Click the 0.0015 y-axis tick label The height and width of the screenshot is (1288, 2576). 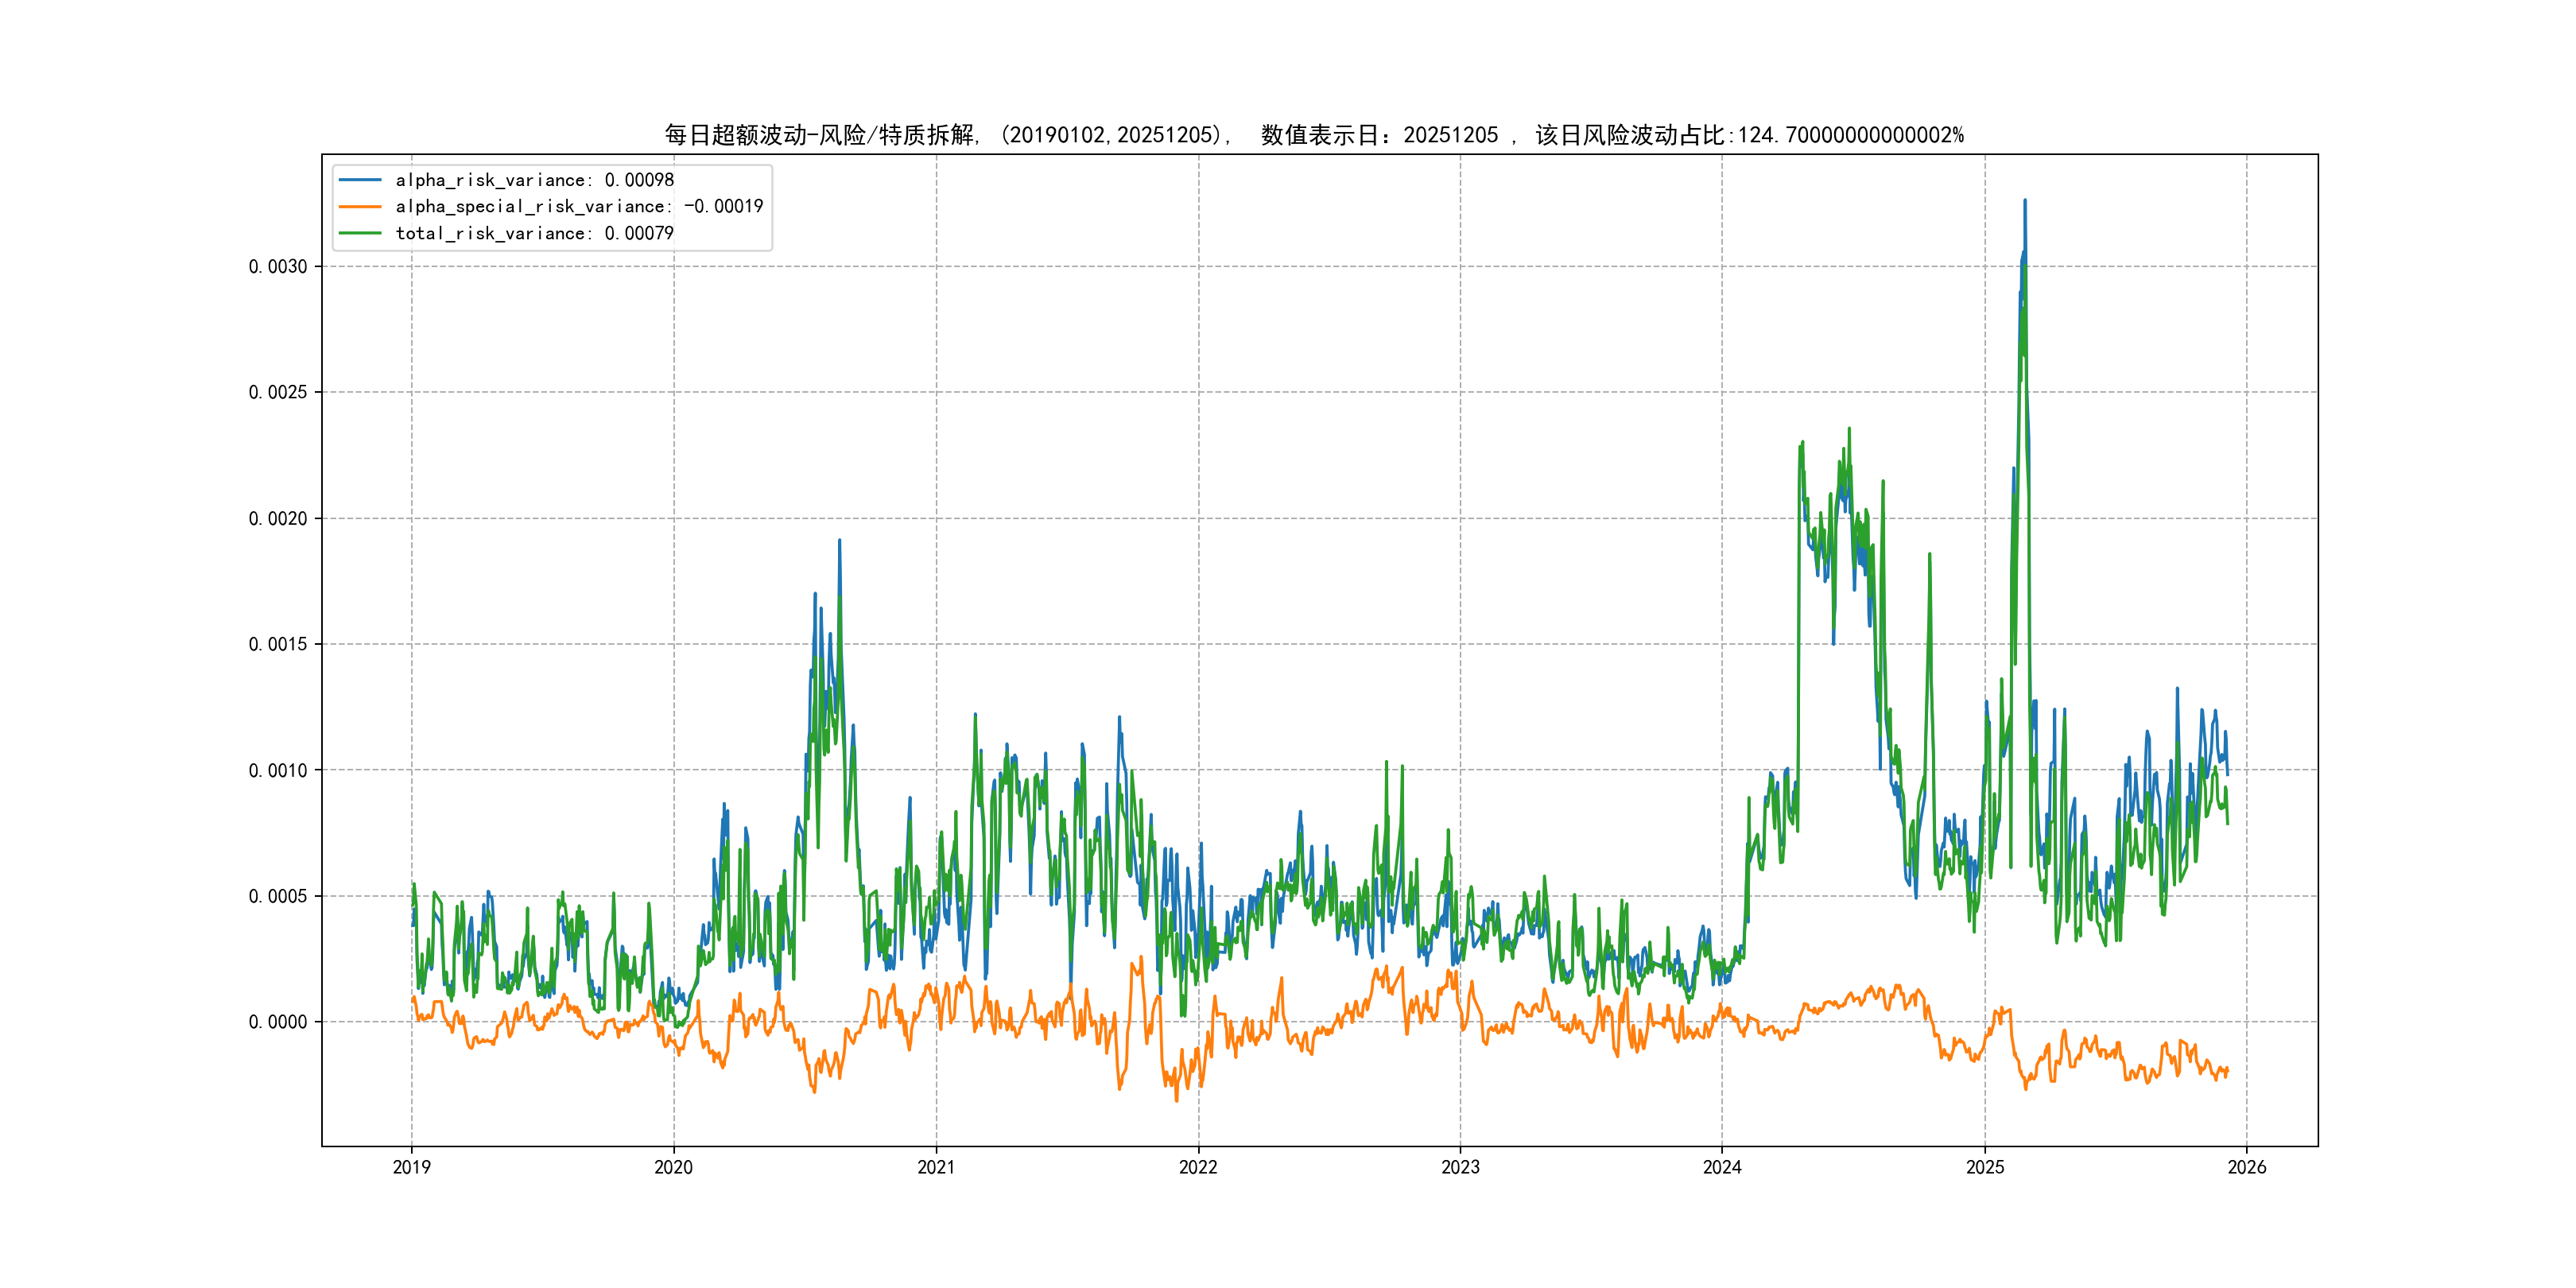(278, 644)
